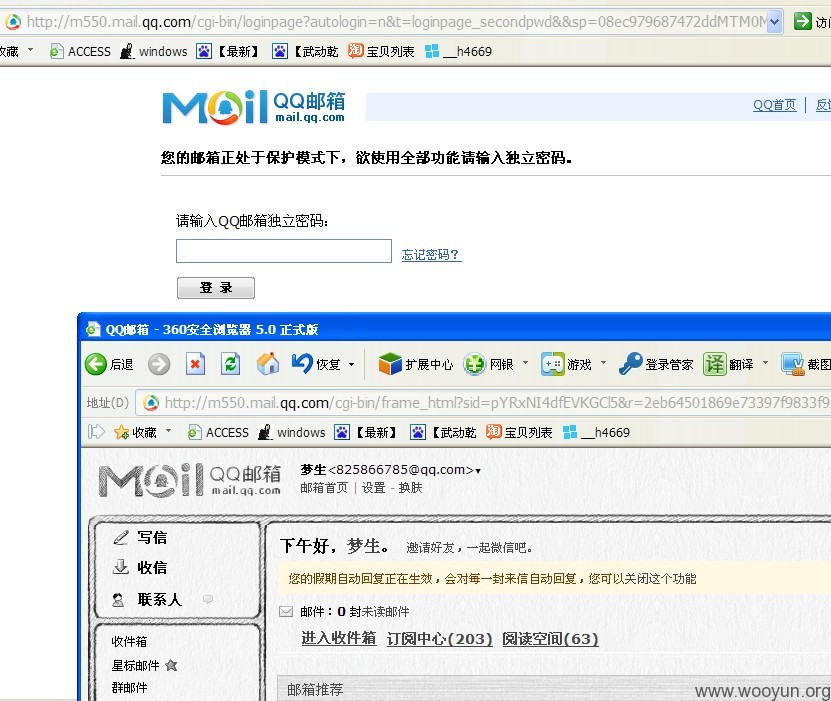Screen dimensions: 831x701
Task: Expand the 网银 dropdown arrow
Action: 525,363
